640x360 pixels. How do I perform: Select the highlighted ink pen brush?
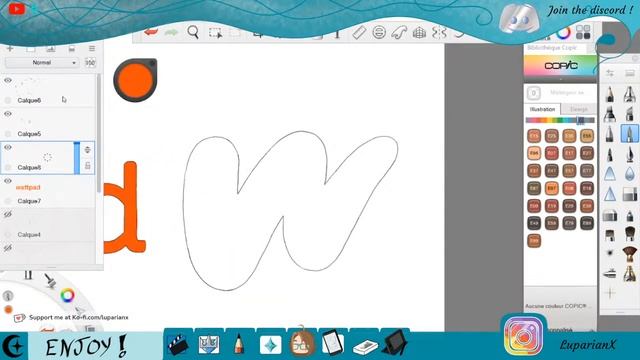629,133
